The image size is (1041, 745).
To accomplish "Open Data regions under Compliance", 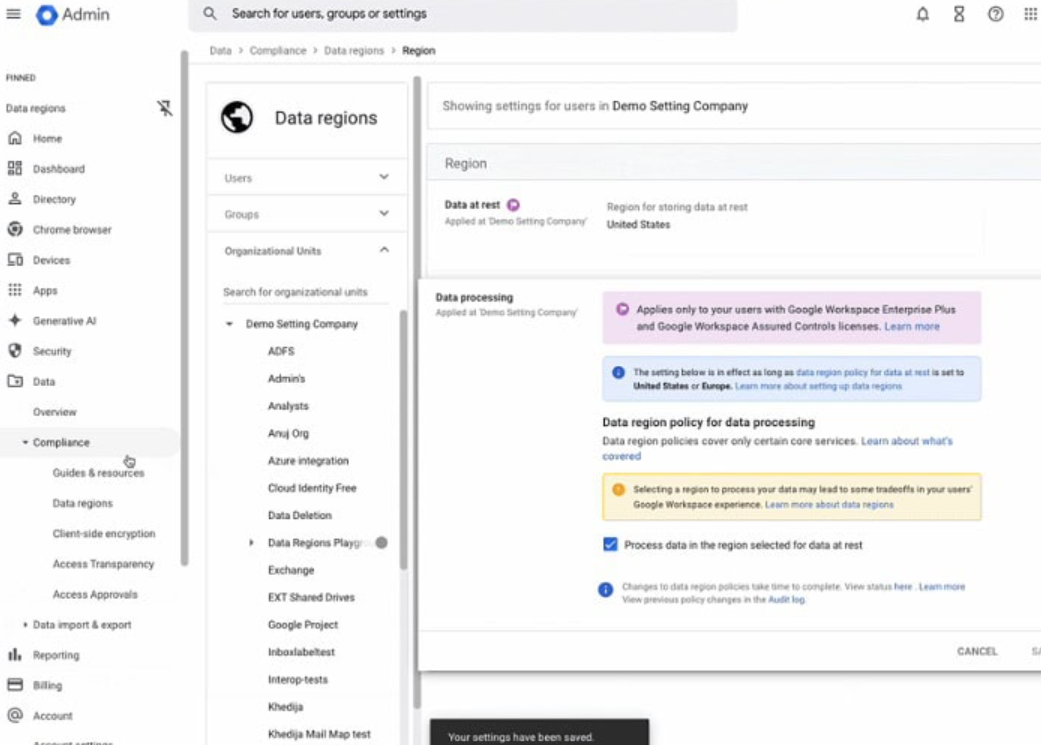I will [83, 503].
